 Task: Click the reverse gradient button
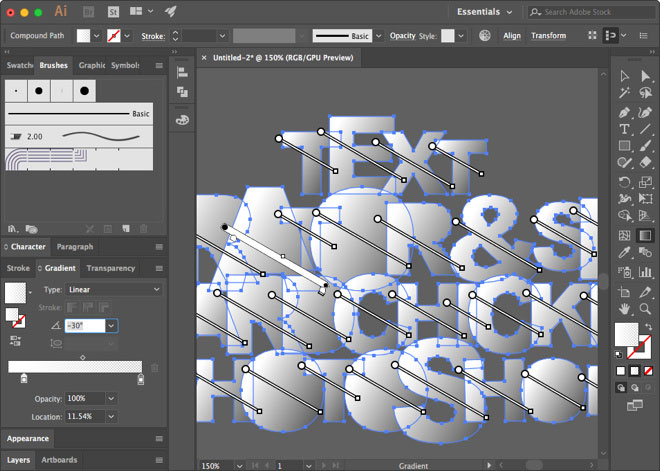coord(15,341)
